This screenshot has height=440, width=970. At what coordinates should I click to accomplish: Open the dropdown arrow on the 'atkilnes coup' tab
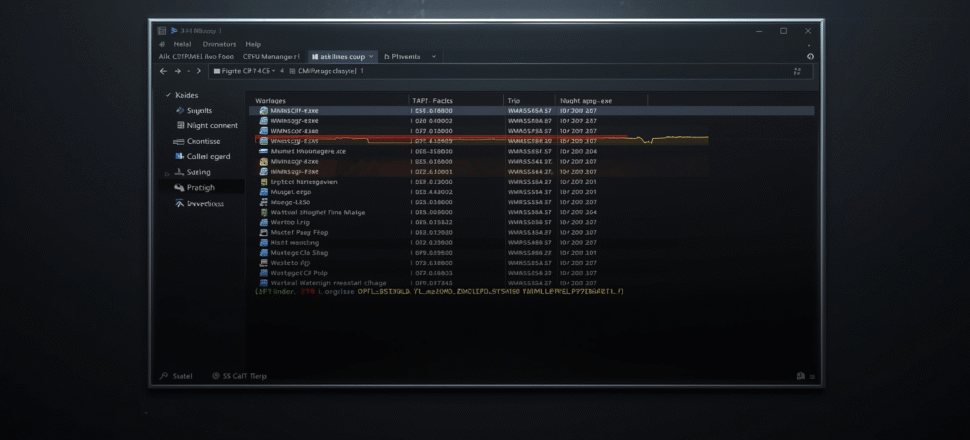(371, 57)
